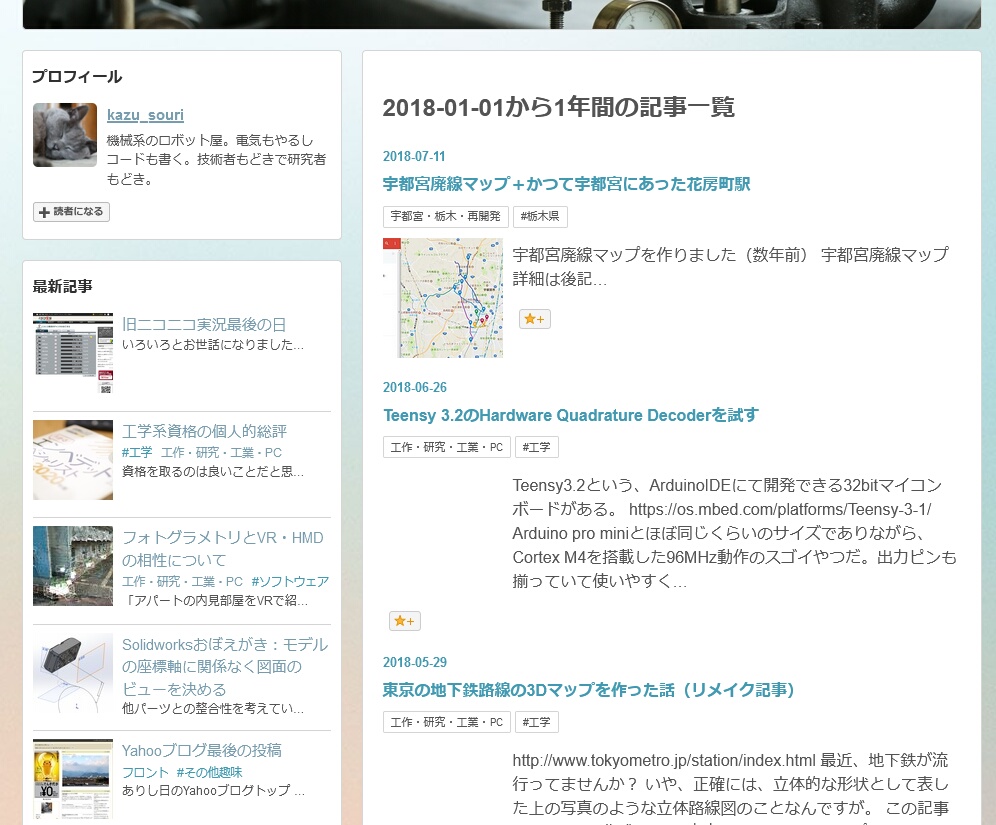This screenshot has width=996, height=825.
Task: Open the kazu_souri profile link
Action: click(x=145, y=114)
